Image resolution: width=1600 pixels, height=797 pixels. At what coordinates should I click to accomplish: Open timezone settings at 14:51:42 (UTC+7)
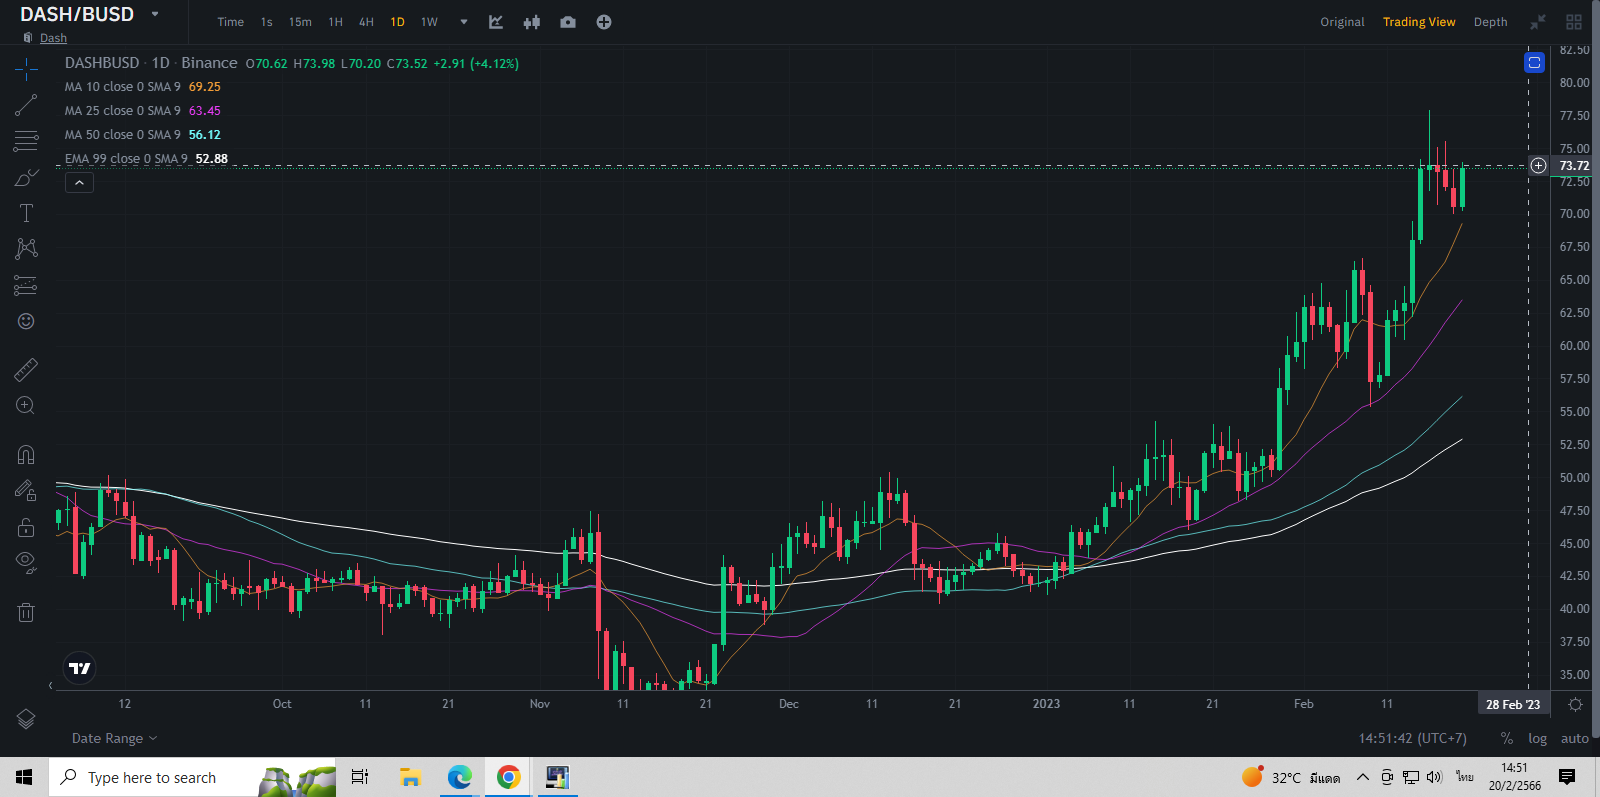[1412, 738]
